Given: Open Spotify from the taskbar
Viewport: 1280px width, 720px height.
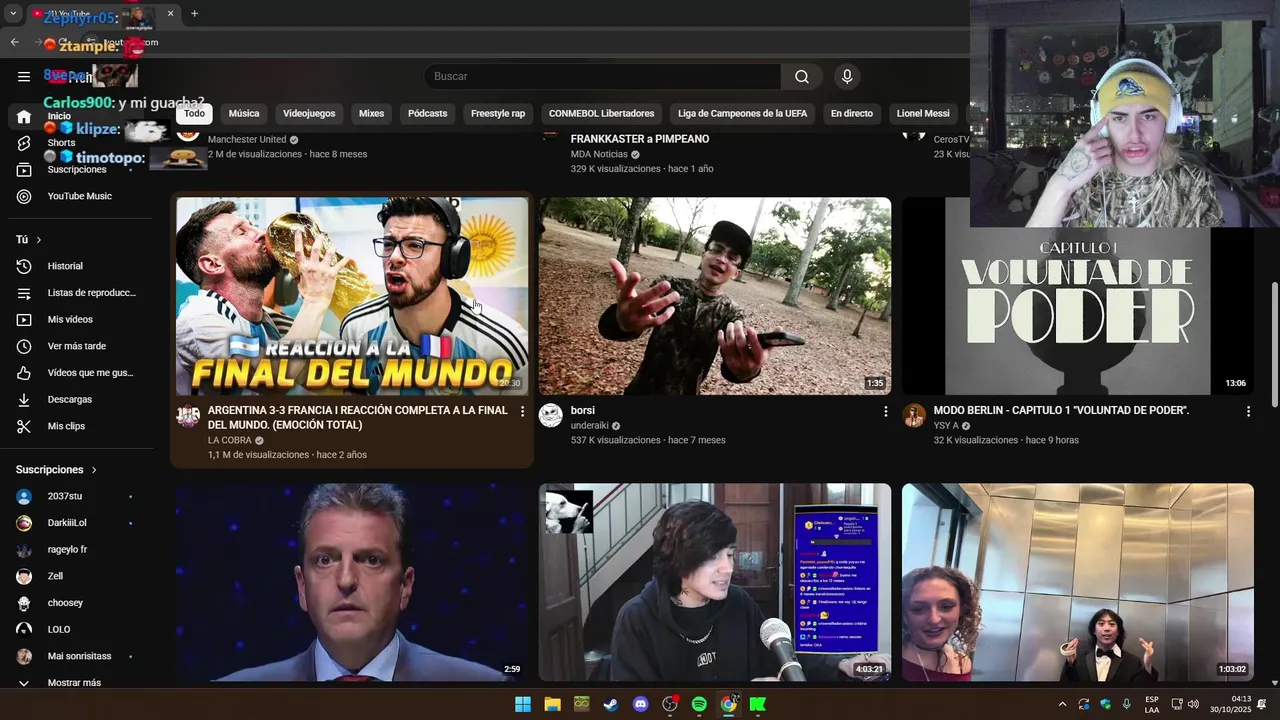Looking at the screenshot, I should [x=699, y=704].
